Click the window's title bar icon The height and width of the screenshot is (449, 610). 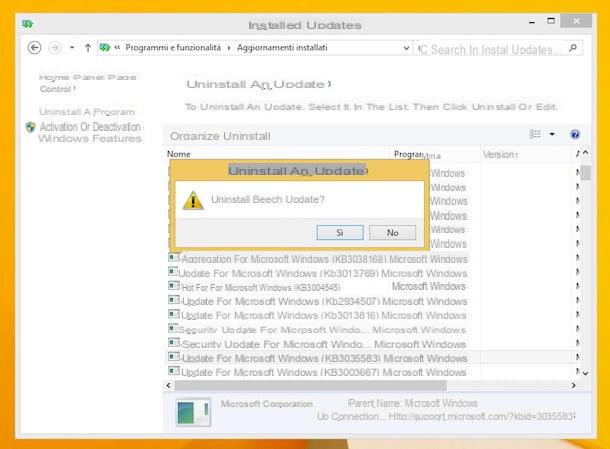27,25
